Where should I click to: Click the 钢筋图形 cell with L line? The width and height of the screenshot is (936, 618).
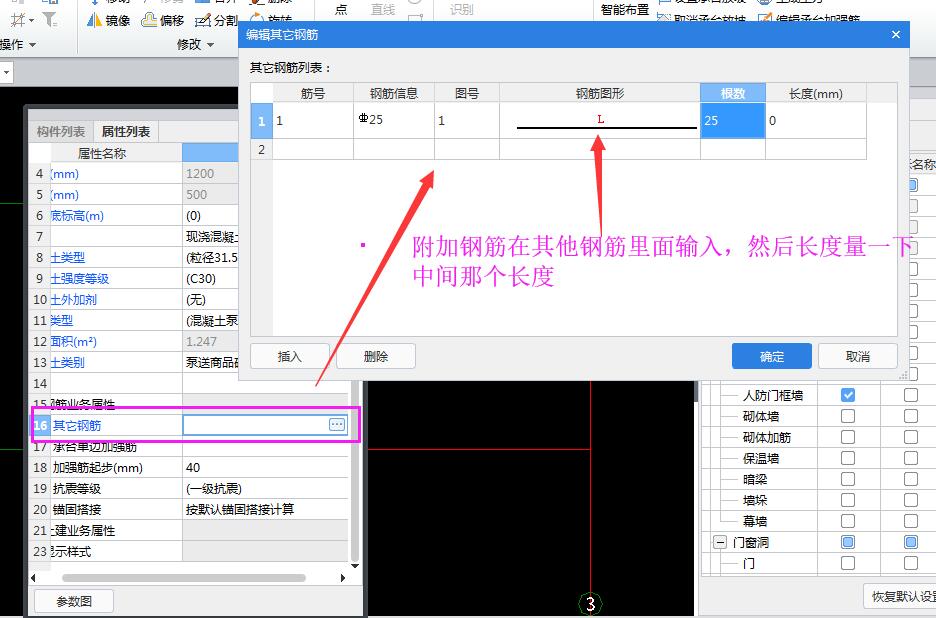coord(599,121)
